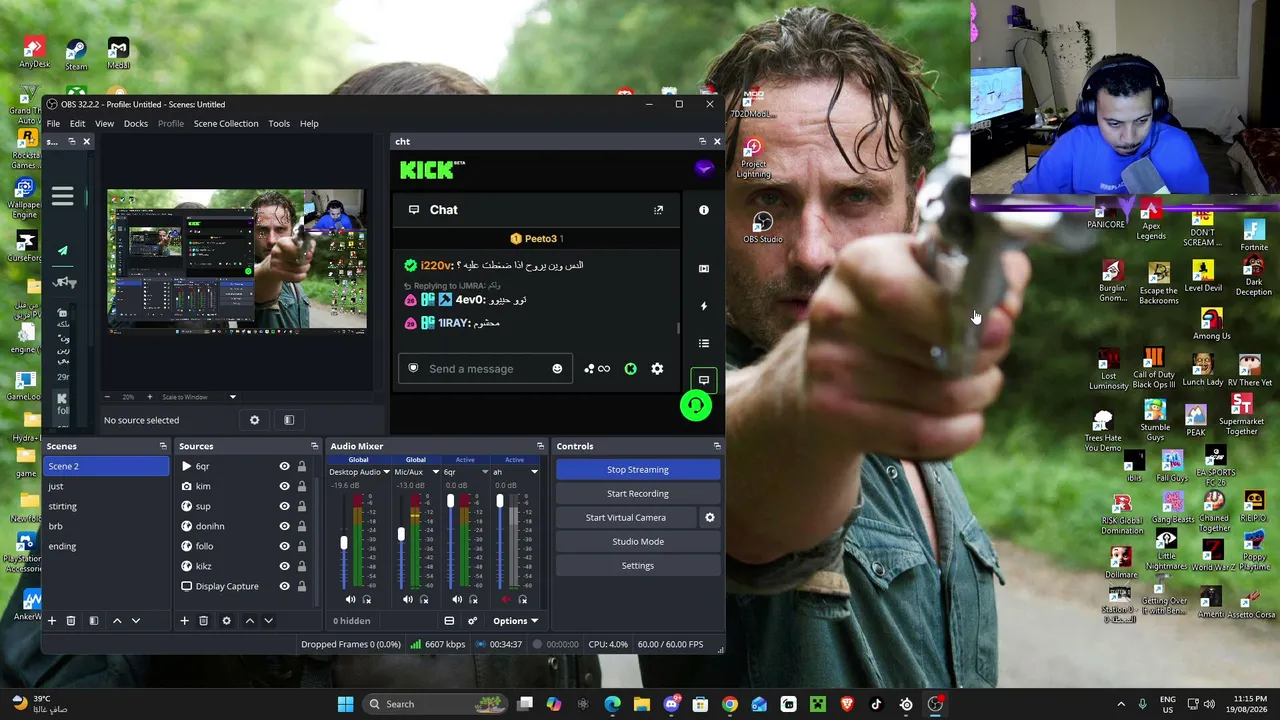Click Stop Streaming
The width and height of the screenshot is (1280, 720).
tap(638, 470)
